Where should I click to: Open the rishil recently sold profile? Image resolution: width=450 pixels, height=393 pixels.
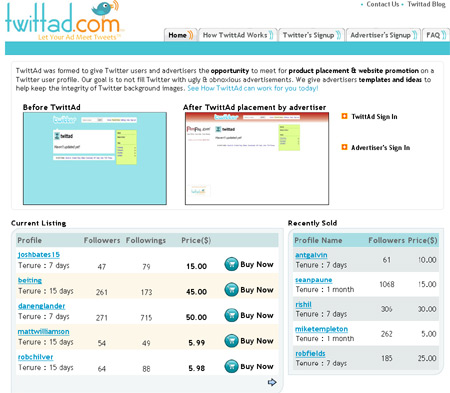pos(303,304)
